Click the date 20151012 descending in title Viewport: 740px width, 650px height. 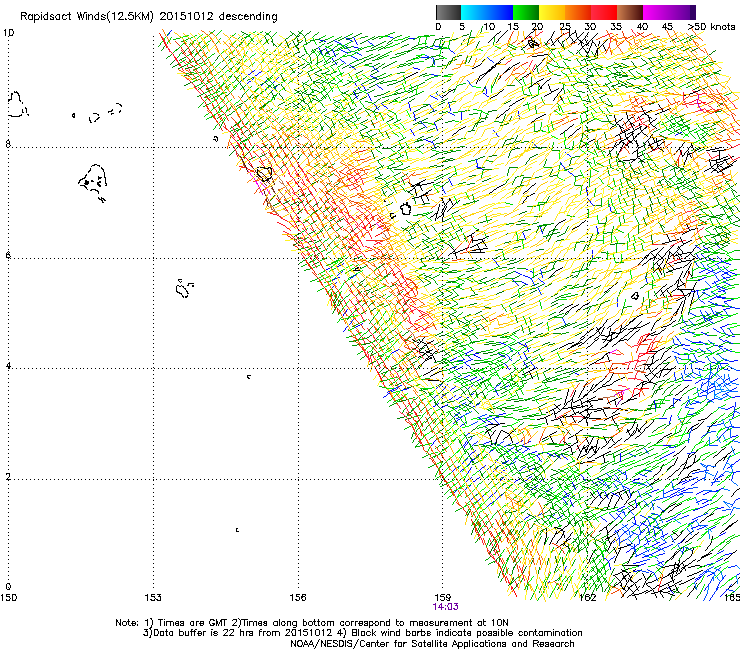coord(219,17)
